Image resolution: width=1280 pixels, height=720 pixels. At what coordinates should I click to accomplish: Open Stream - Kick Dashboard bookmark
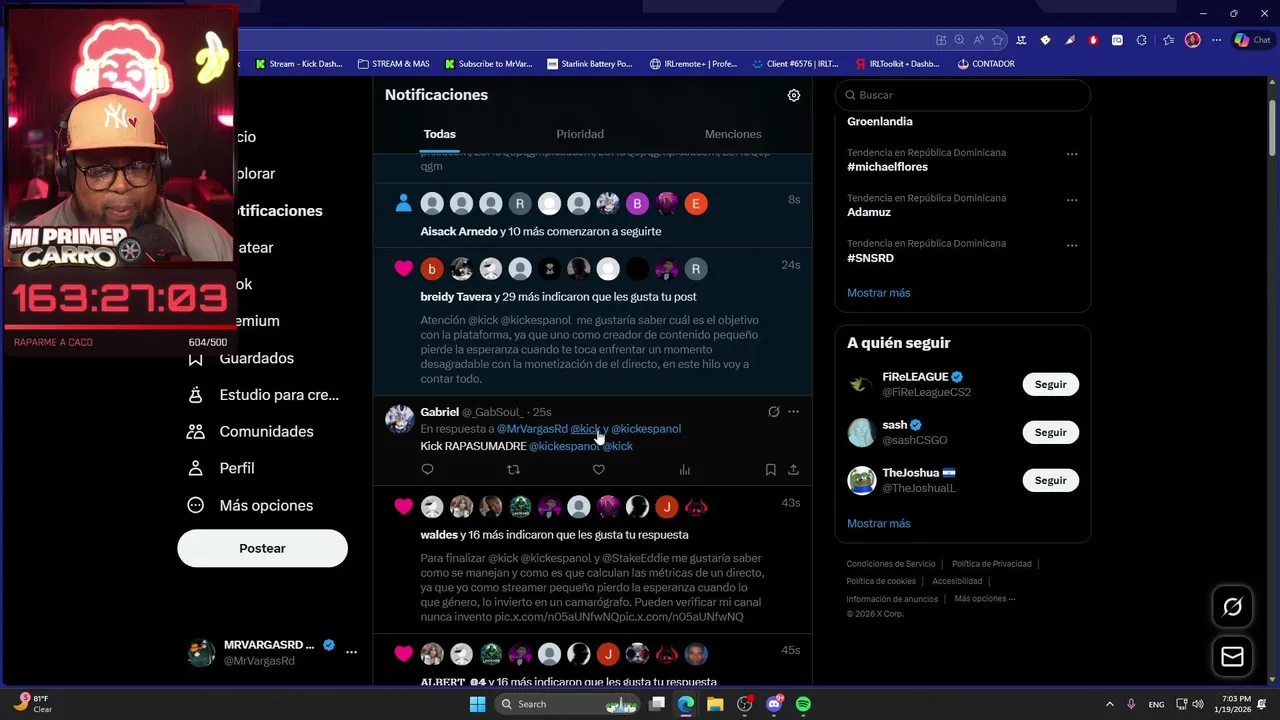(298, 64)
